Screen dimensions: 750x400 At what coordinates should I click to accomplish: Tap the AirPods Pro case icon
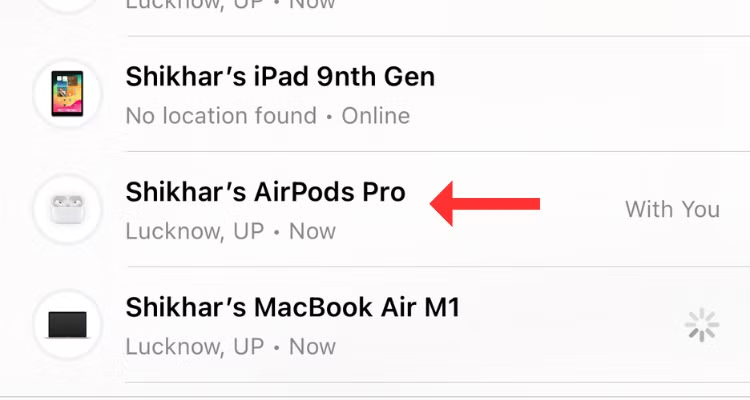pyautogui.click(x=67, y=209)
